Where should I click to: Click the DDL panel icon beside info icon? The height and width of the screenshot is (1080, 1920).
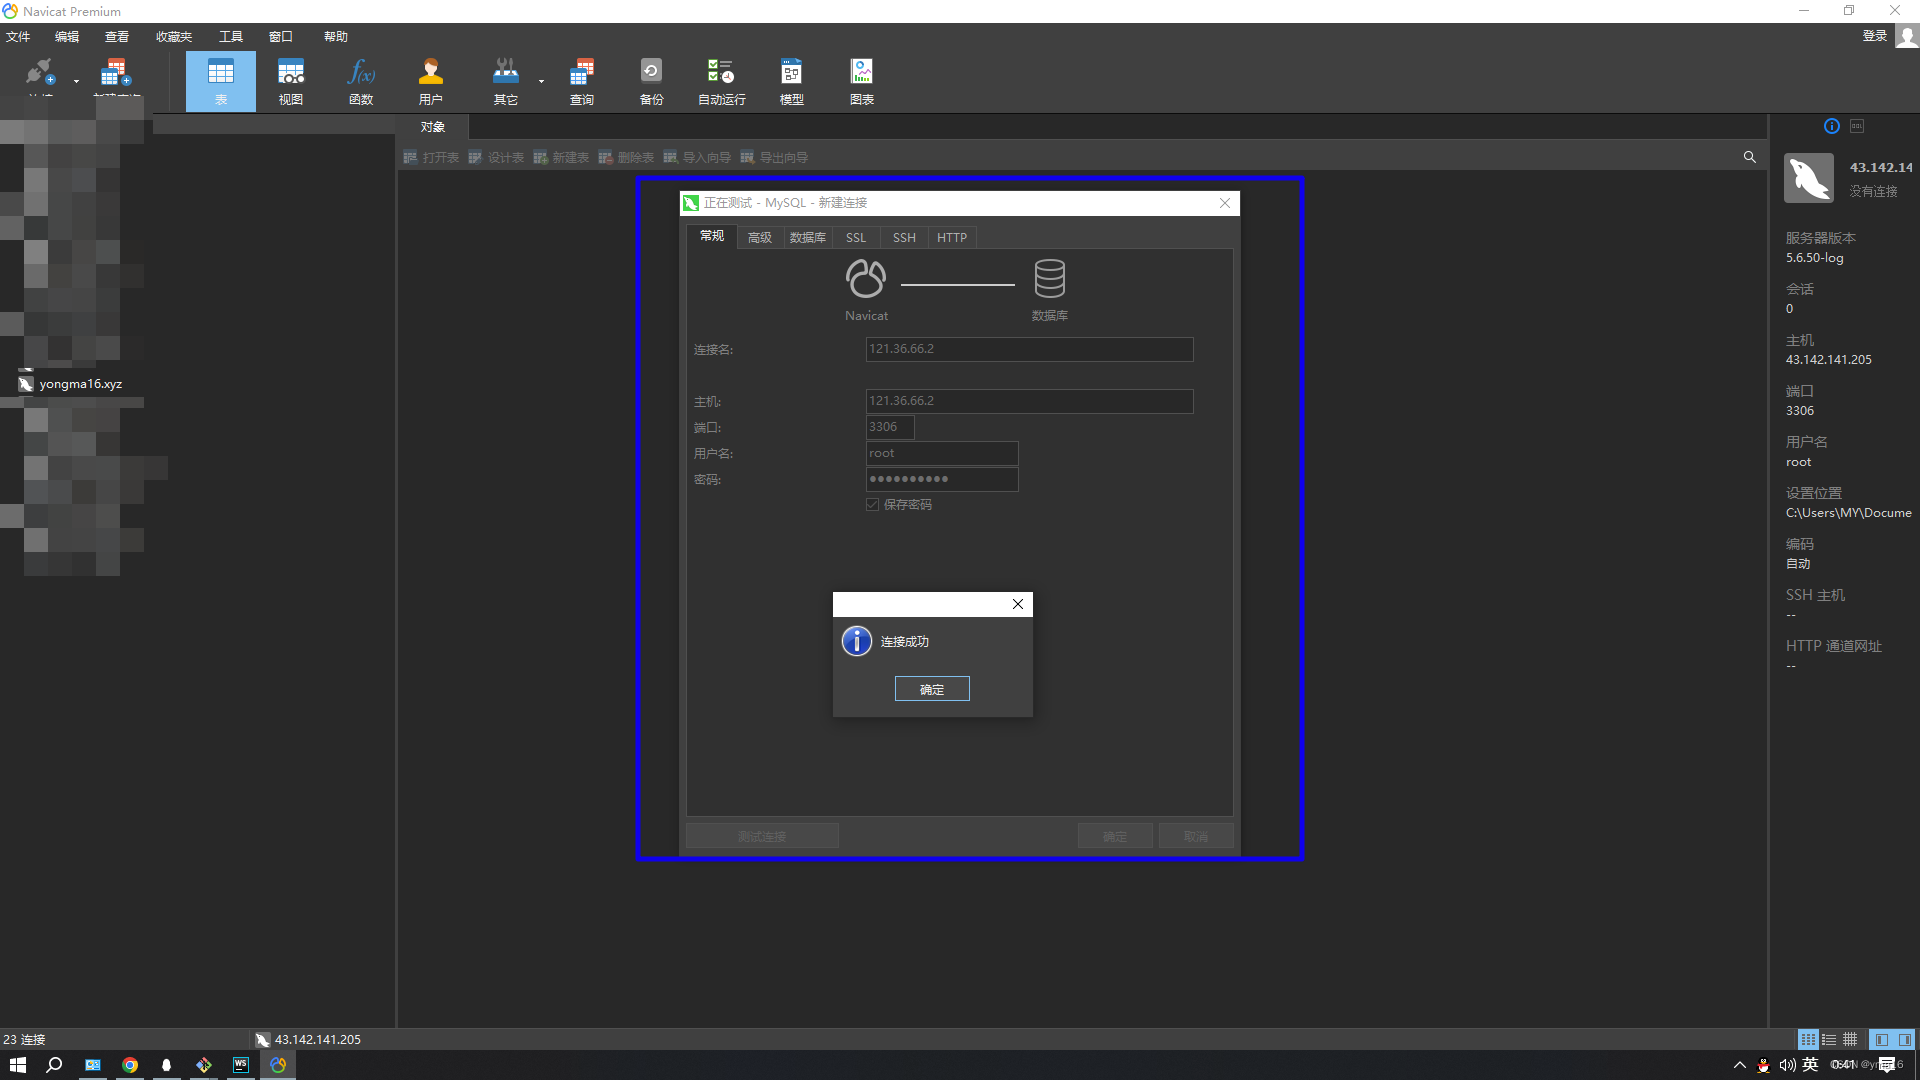pyautogui.click(x=1857, y=126)
